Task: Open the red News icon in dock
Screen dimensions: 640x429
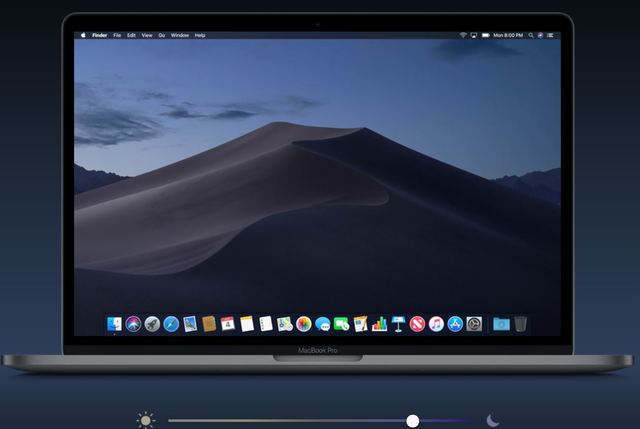Action: [417, 324]
